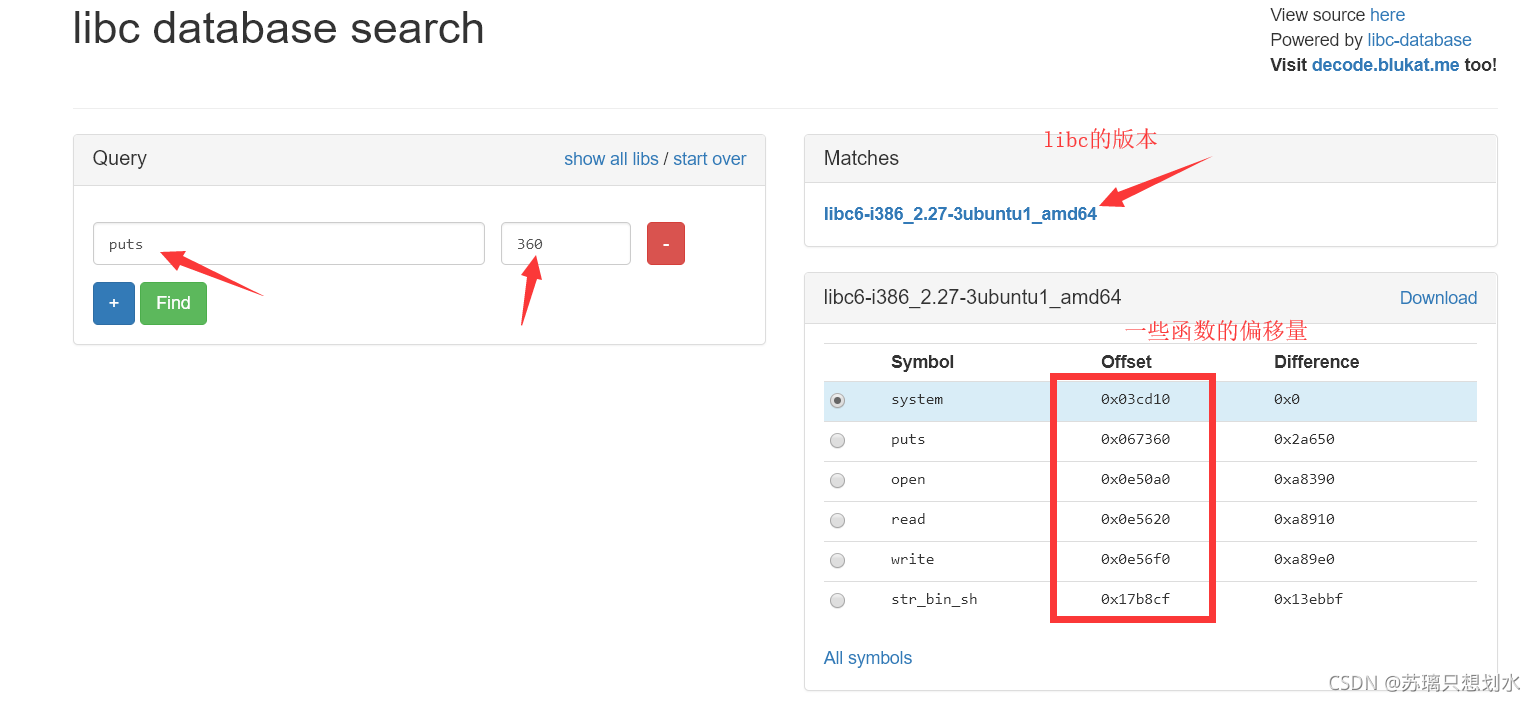This screenshot has width=1536, height=701.
Task: Open the libc-database link
Action: pos(1419,40)
